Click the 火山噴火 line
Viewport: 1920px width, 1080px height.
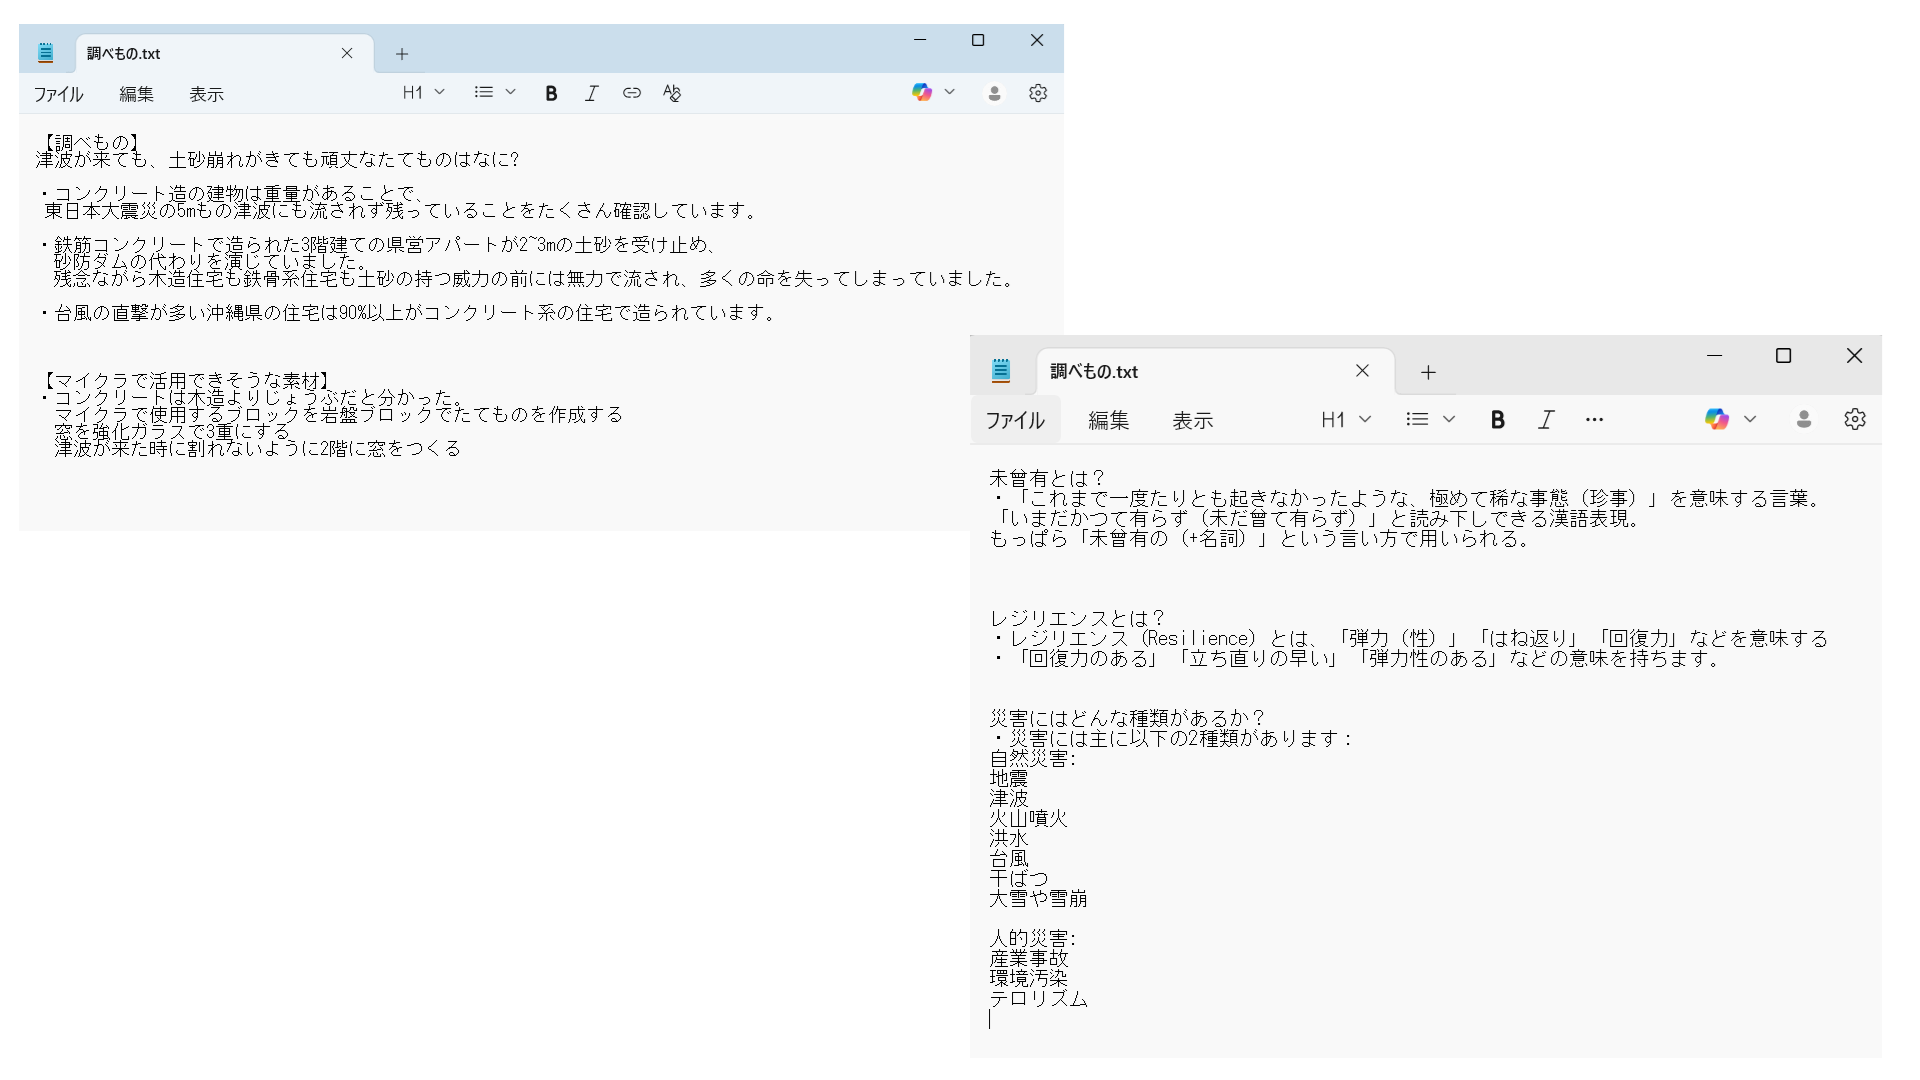1028,819
